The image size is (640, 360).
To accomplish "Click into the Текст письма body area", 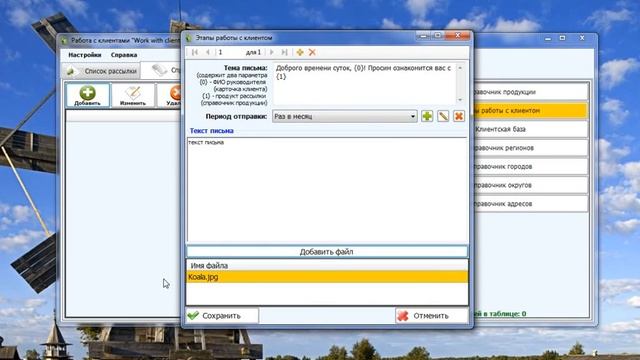I will tap(327, 190).
